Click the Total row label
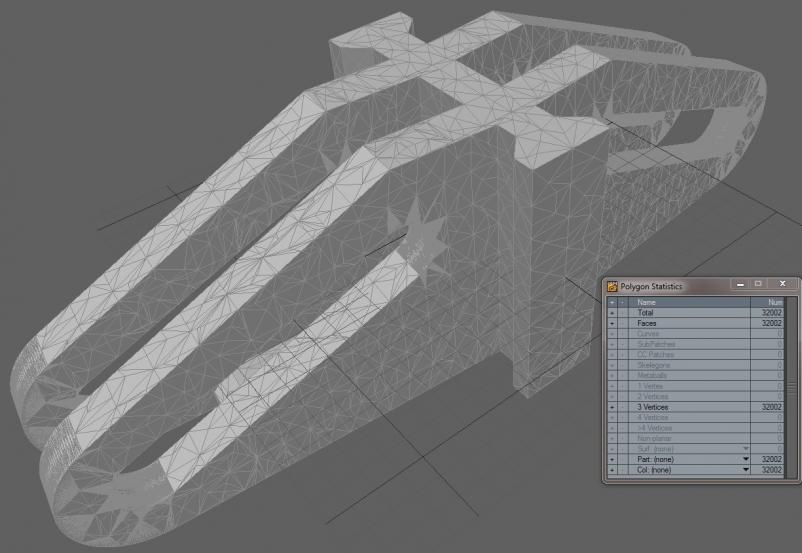This screenshot has width=802, height=553. [x=646, y=313]
